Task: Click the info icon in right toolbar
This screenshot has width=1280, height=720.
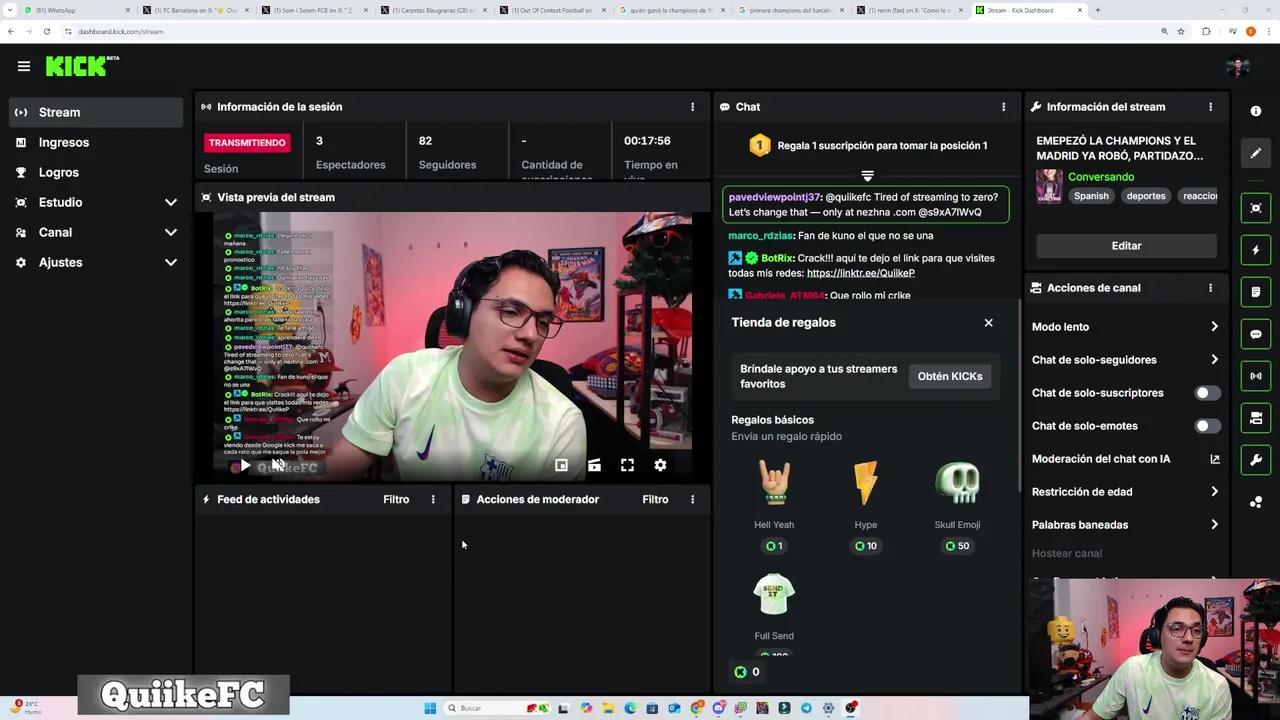Action: click(1256, 111)
